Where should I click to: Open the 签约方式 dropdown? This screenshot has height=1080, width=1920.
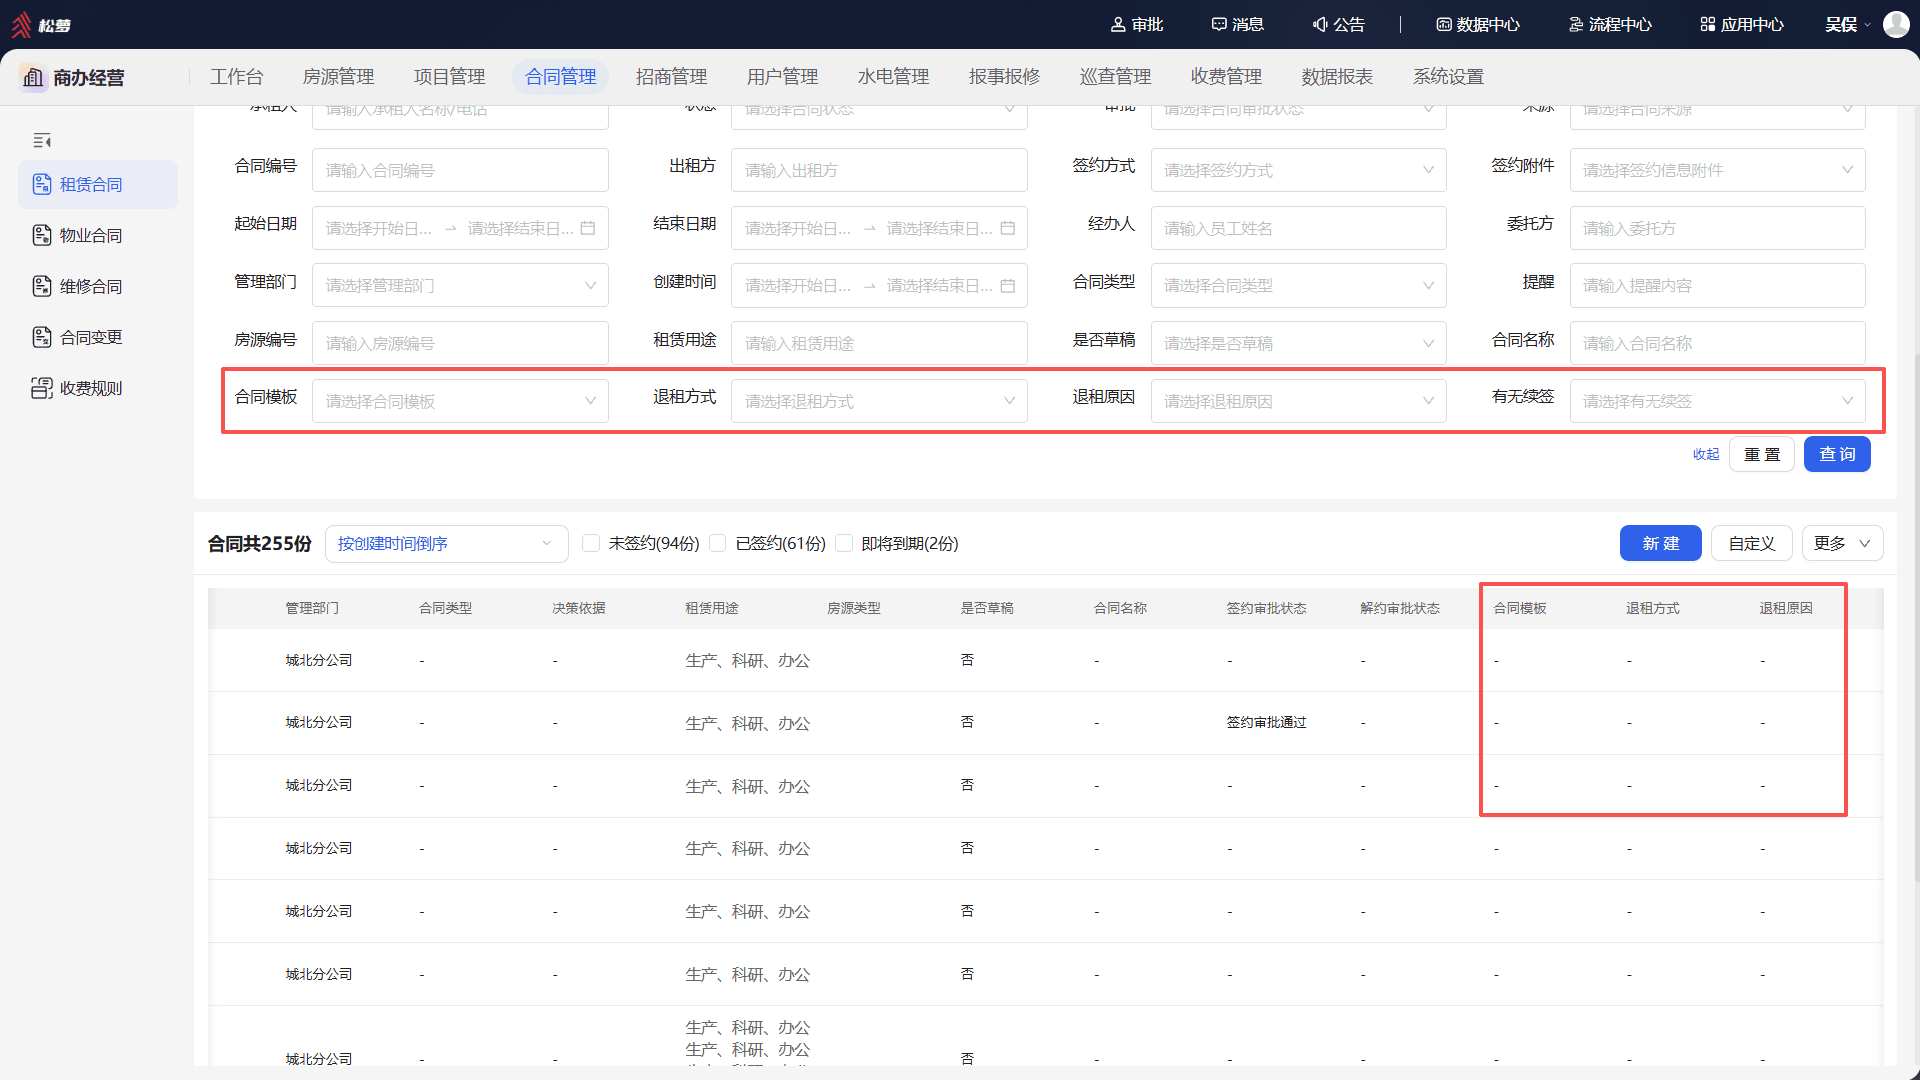click(x=1298, y=170)
